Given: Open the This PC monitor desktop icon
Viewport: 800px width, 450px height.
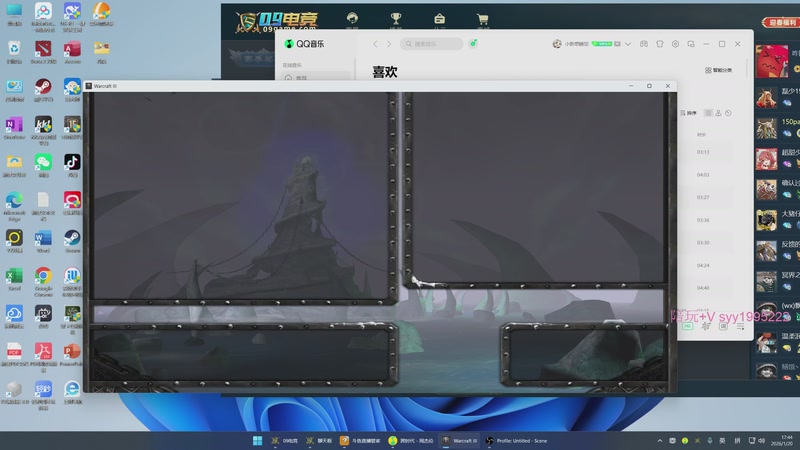Looking at the screenshot, I should point(14,14).
